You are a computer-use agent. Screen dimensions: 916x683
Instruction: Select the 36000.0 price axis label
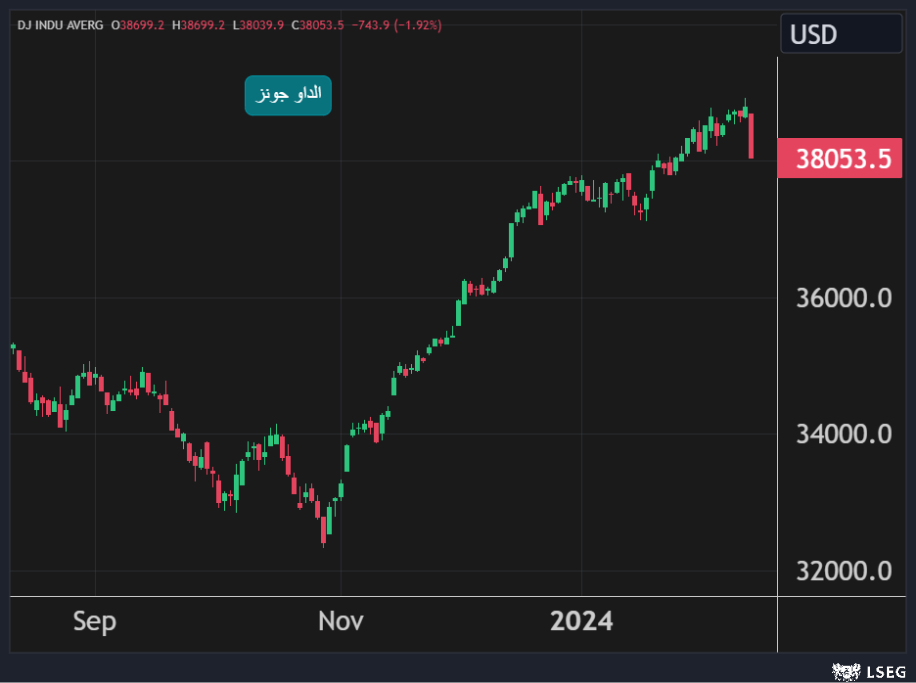844,298
